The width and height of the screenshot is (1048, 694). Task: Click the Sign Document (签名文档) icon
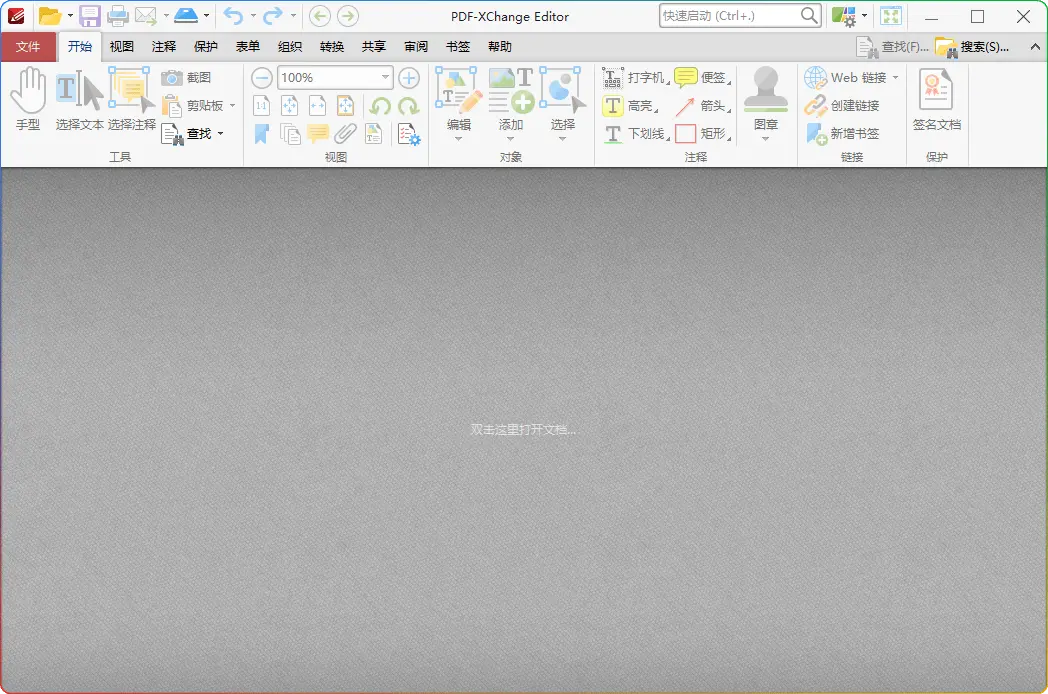click(x=936, y=100)
